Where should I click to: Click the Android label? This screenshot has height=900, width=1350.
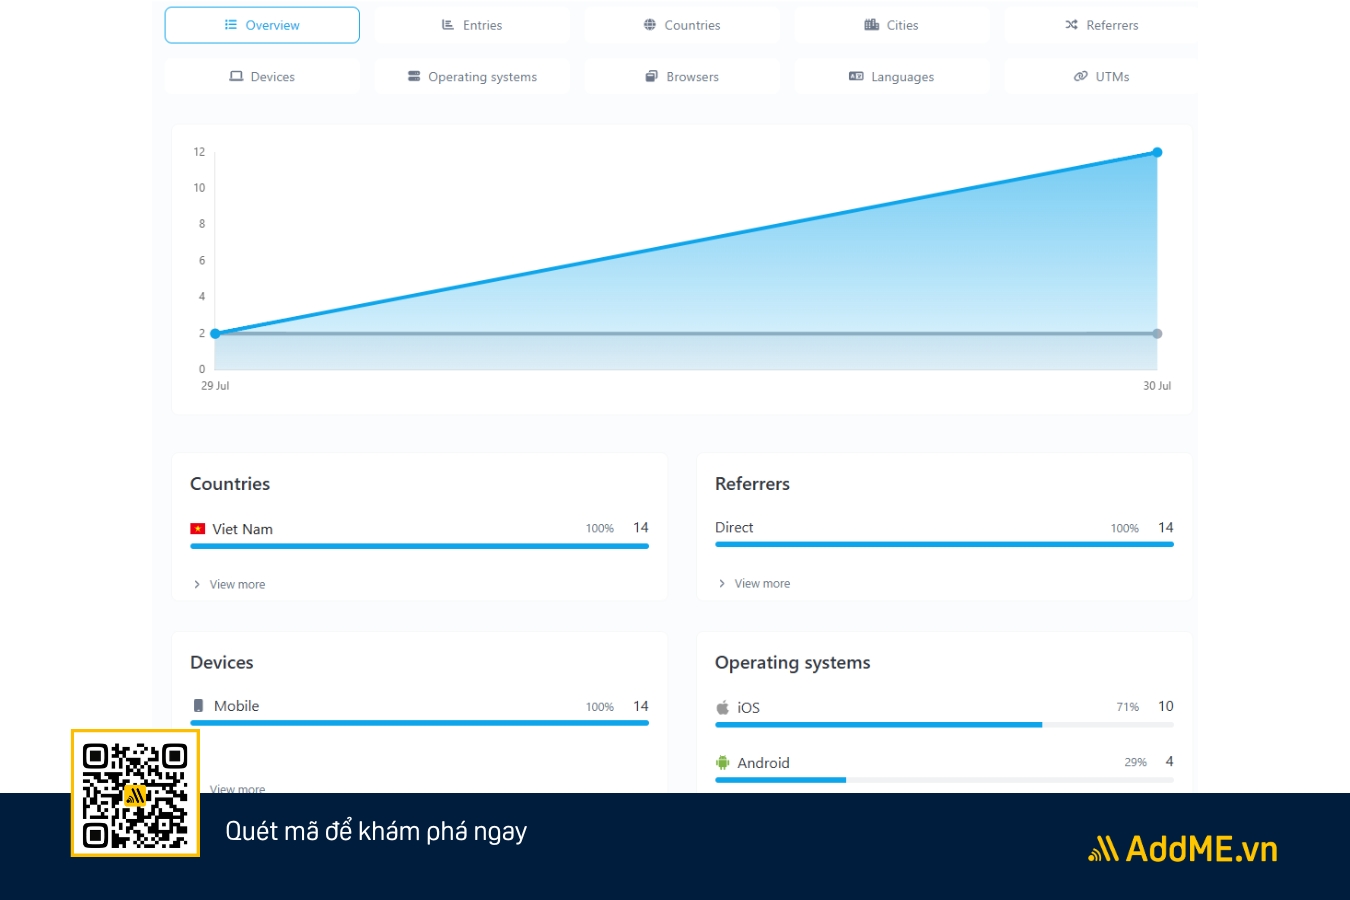click(x=763, y=762)
